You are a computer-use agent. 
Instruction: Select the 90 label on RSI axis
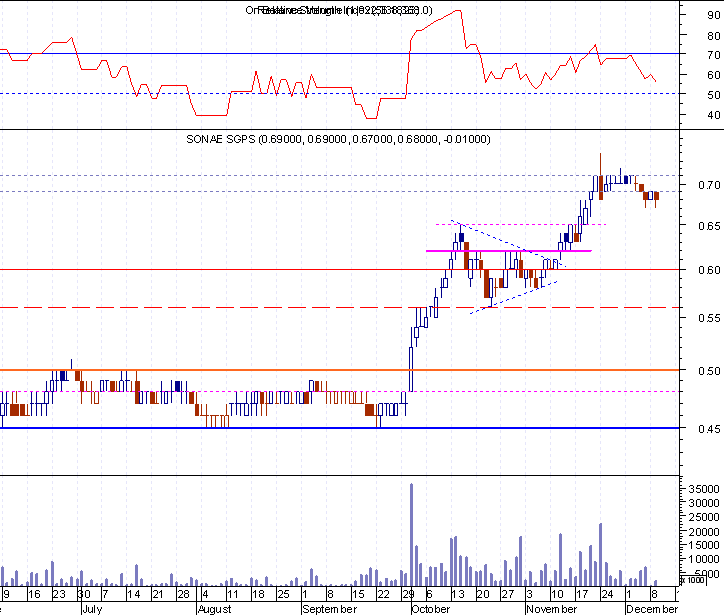click(713, 15)
